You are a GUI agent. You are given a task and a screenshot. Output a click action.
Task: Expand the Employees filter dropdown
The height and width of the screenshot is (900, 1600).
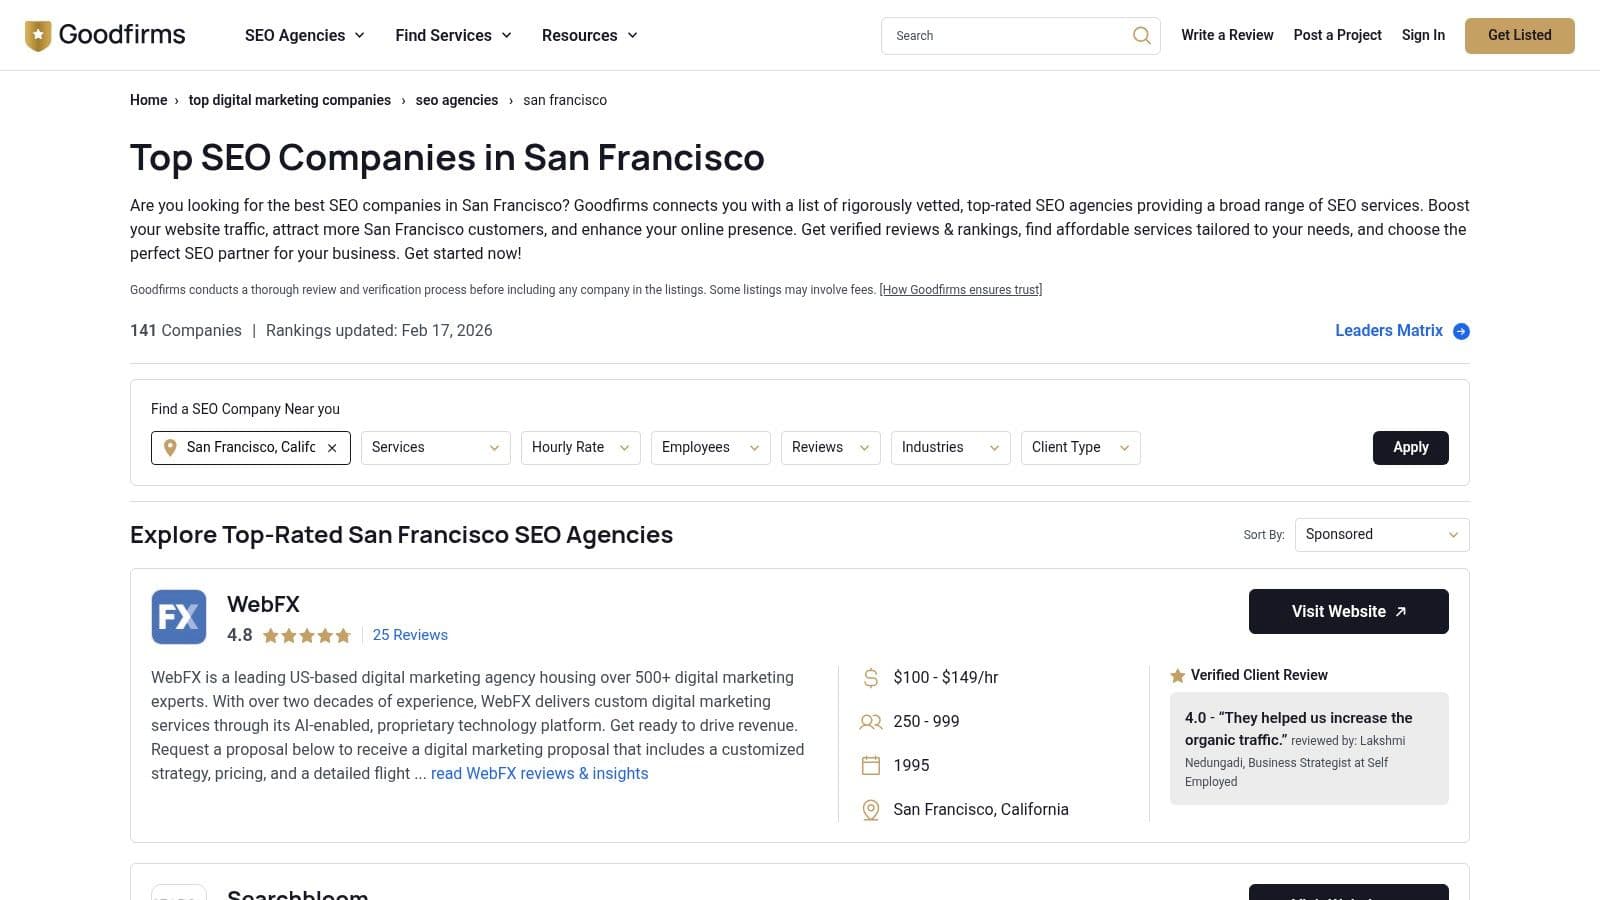tap(711, 448)
